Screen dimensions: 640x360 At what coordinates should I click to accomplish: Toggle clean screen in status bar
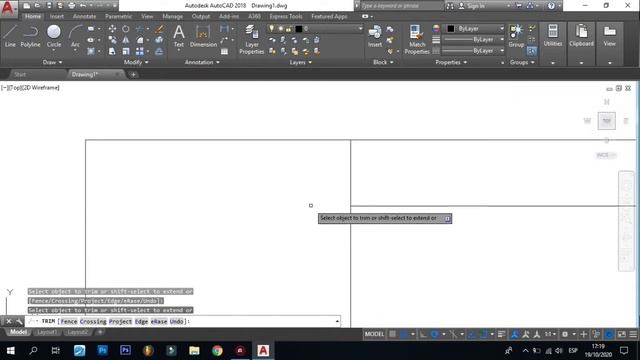tap(622, 334)
